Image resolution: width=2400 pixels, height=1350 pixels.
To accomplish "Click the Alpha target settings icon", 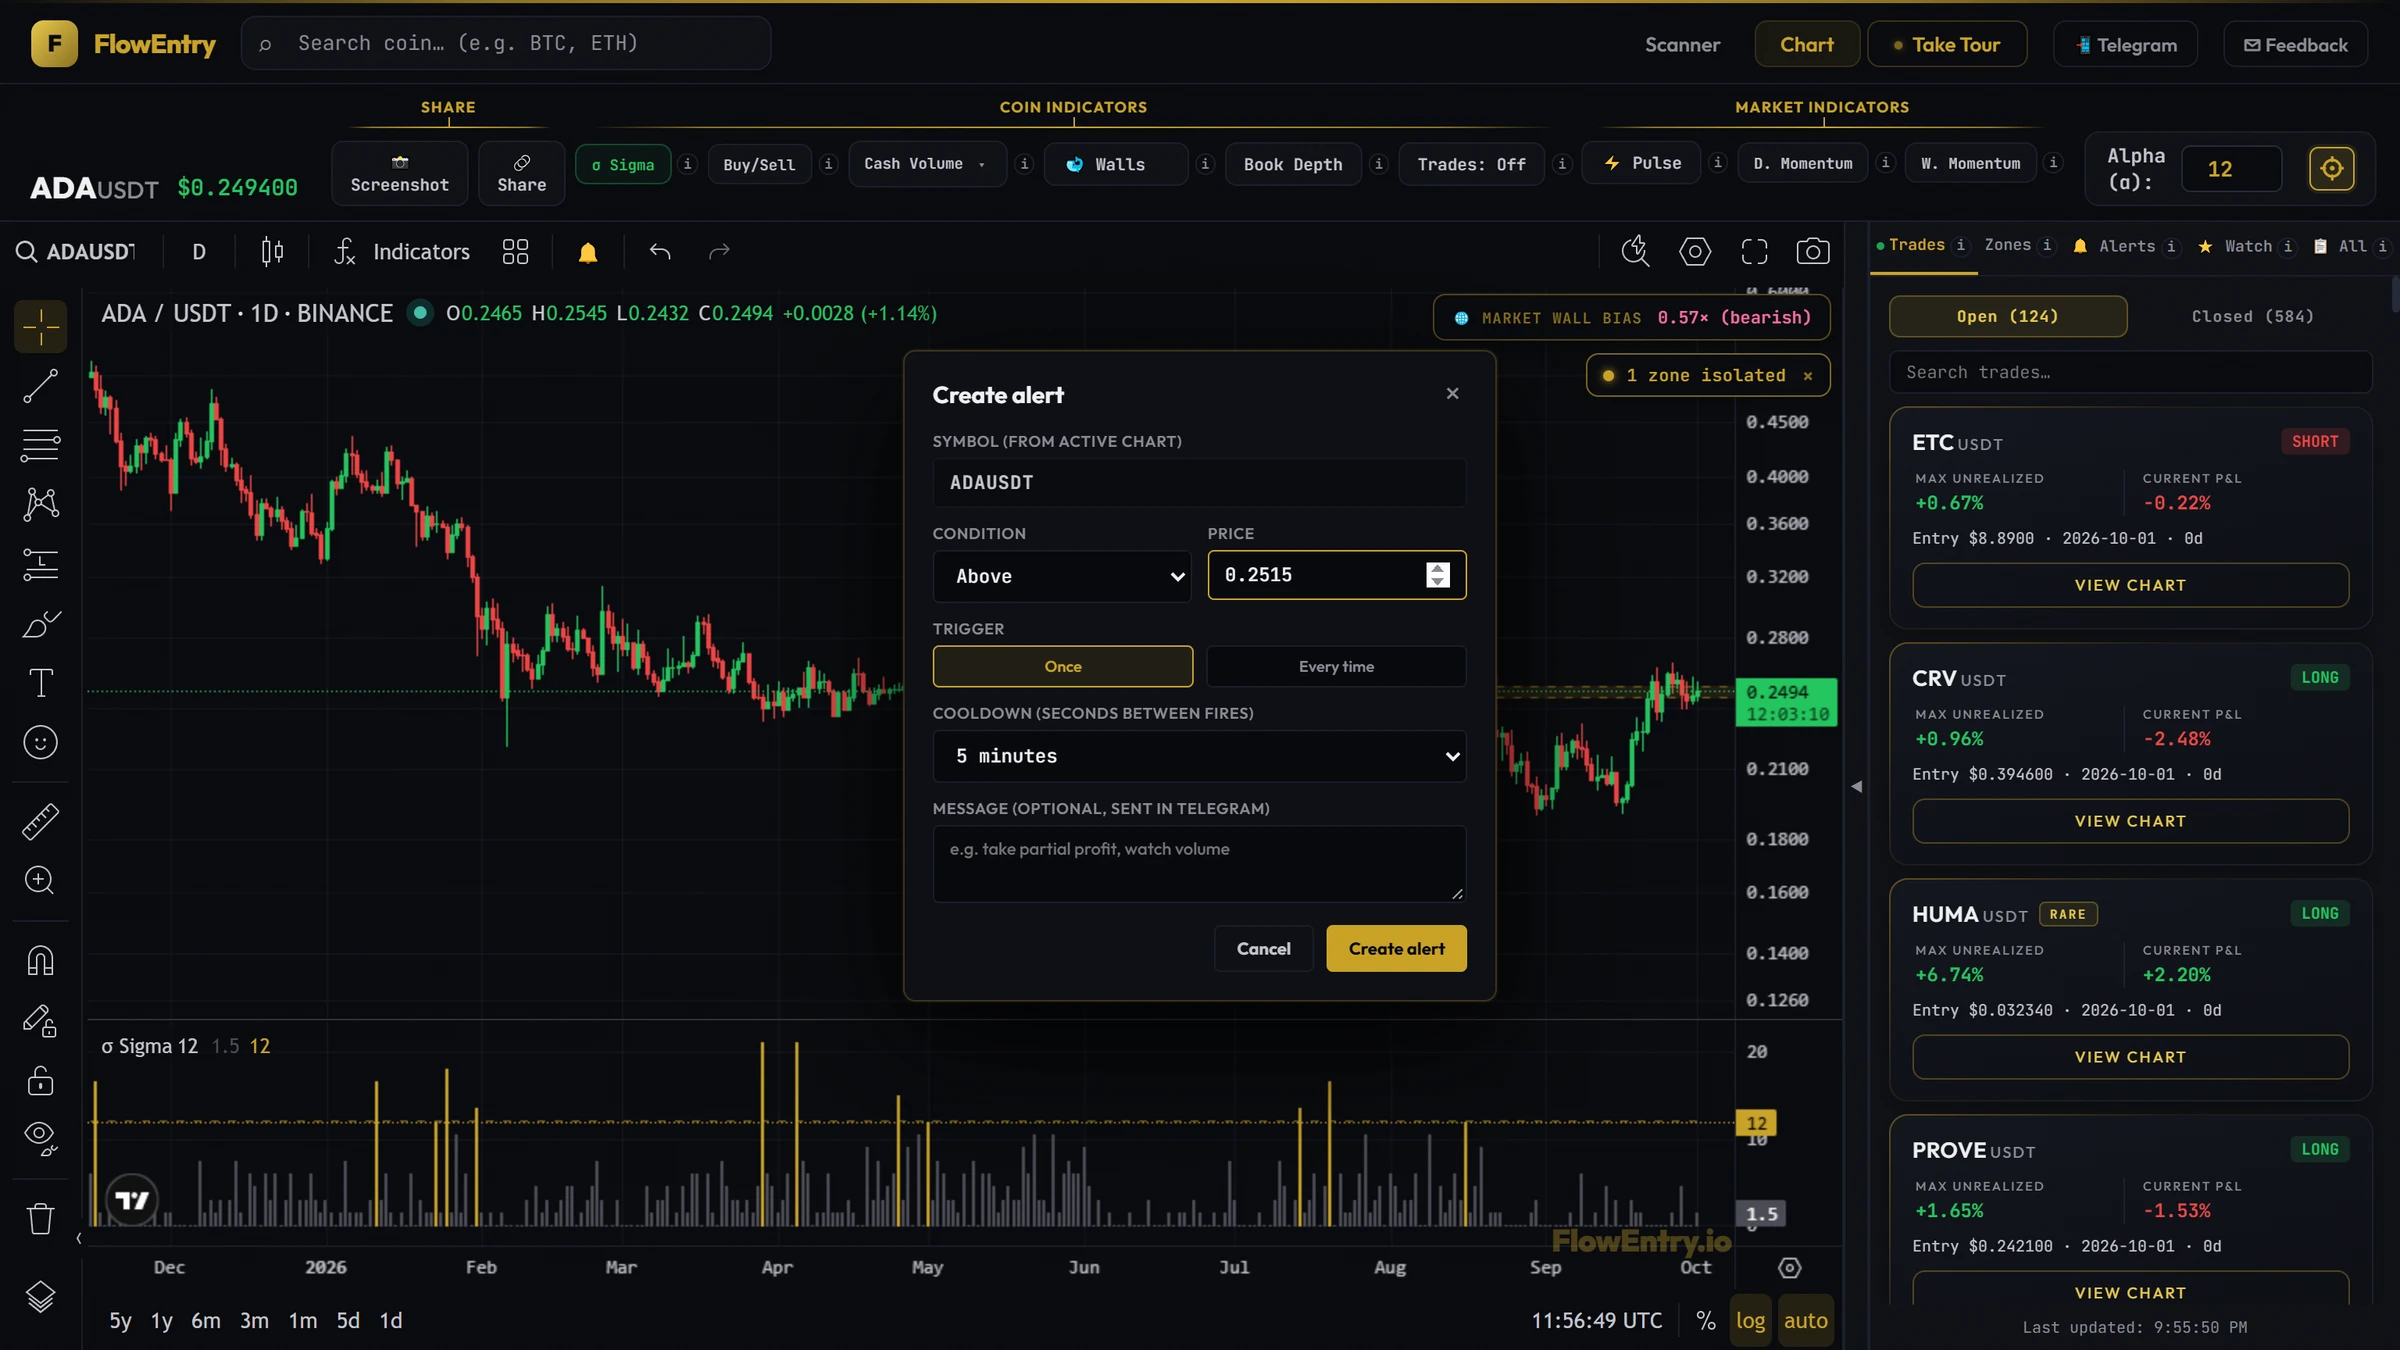I will pyautogui.click(x=2332, y=168).
